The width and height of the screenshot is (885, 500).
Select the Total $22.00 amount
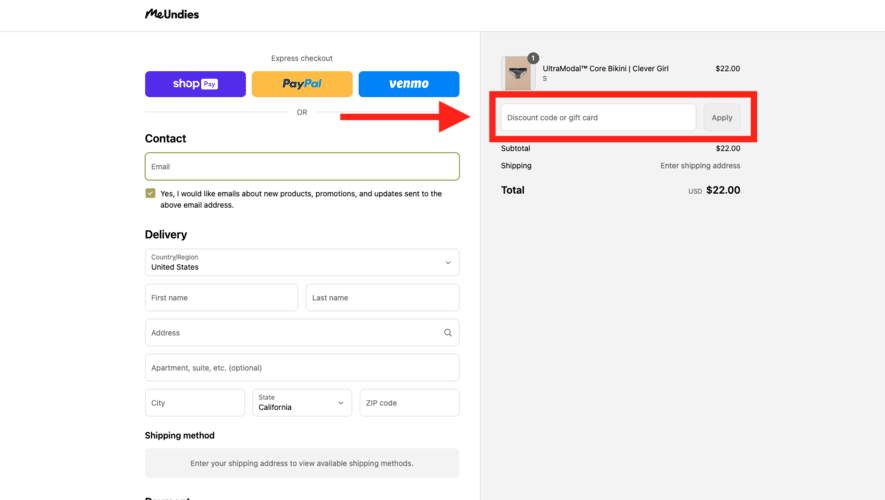point(723,190)
